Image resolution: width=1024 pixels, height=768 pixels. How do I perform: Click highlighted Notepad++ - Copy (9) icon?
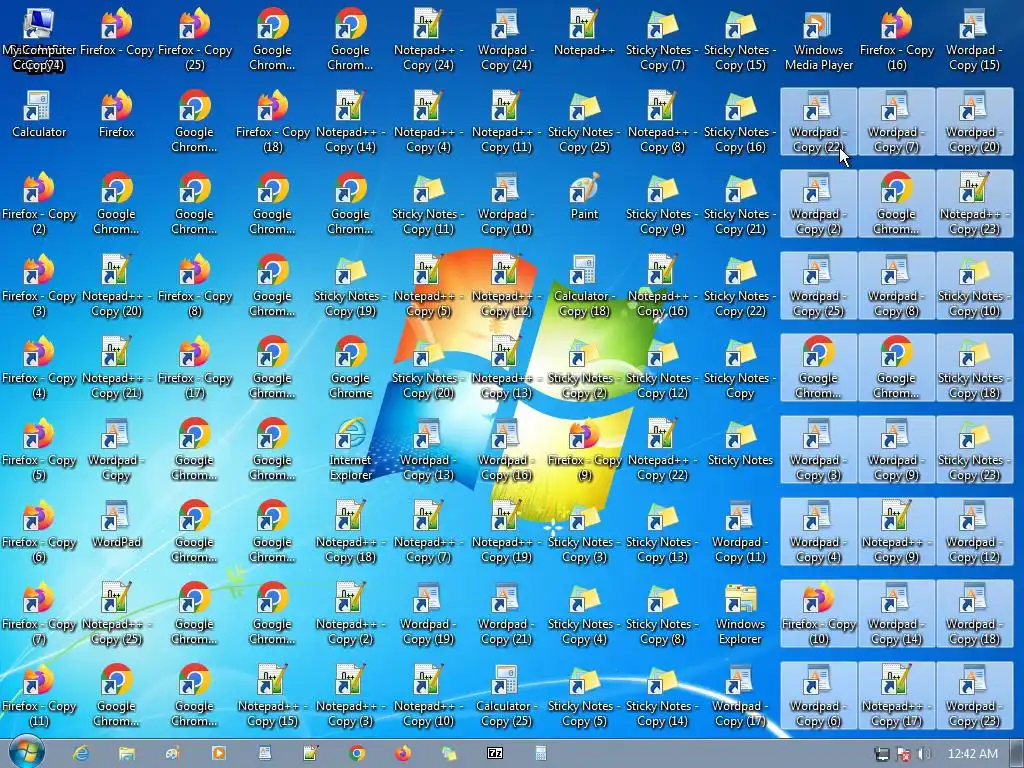click(896, 533)
